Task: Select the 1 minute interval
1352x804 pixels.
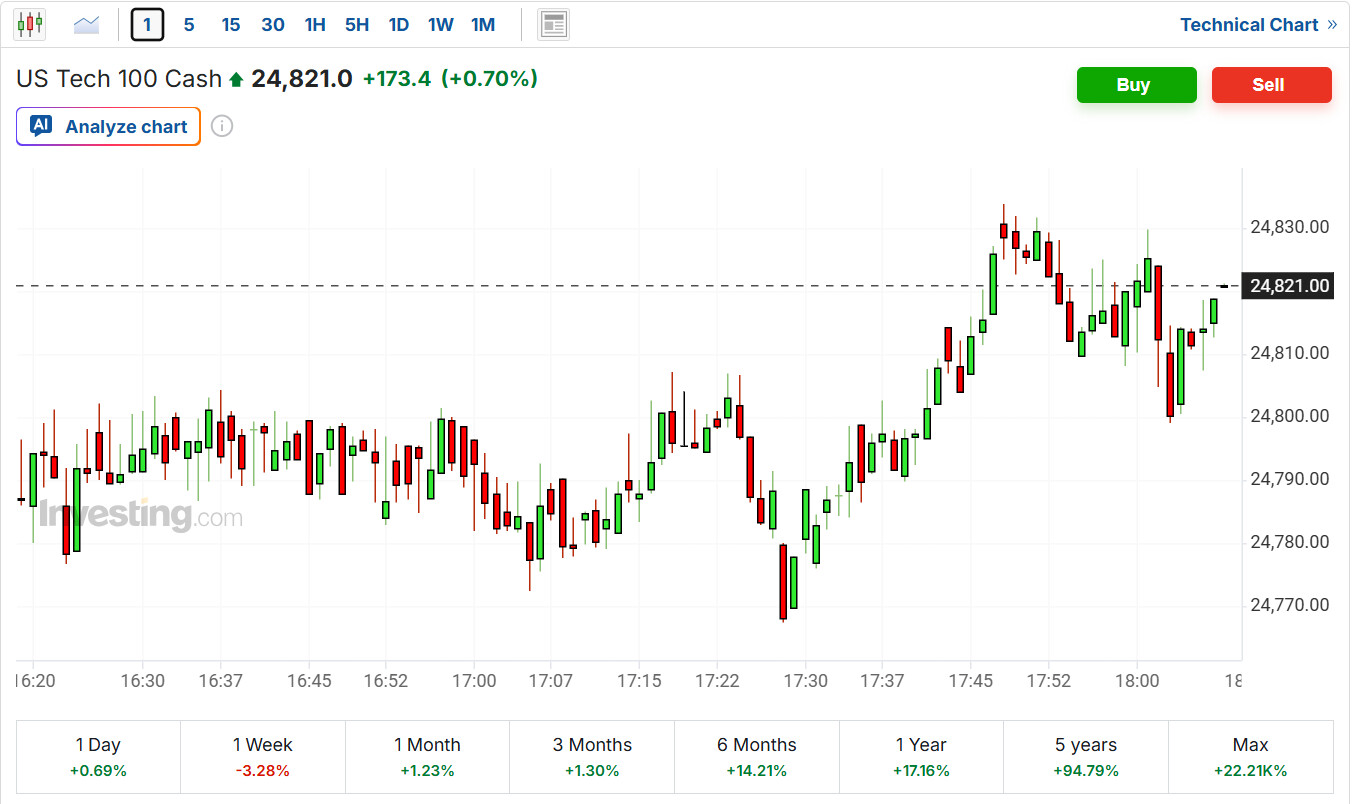Action: click(x=147, y=24)
